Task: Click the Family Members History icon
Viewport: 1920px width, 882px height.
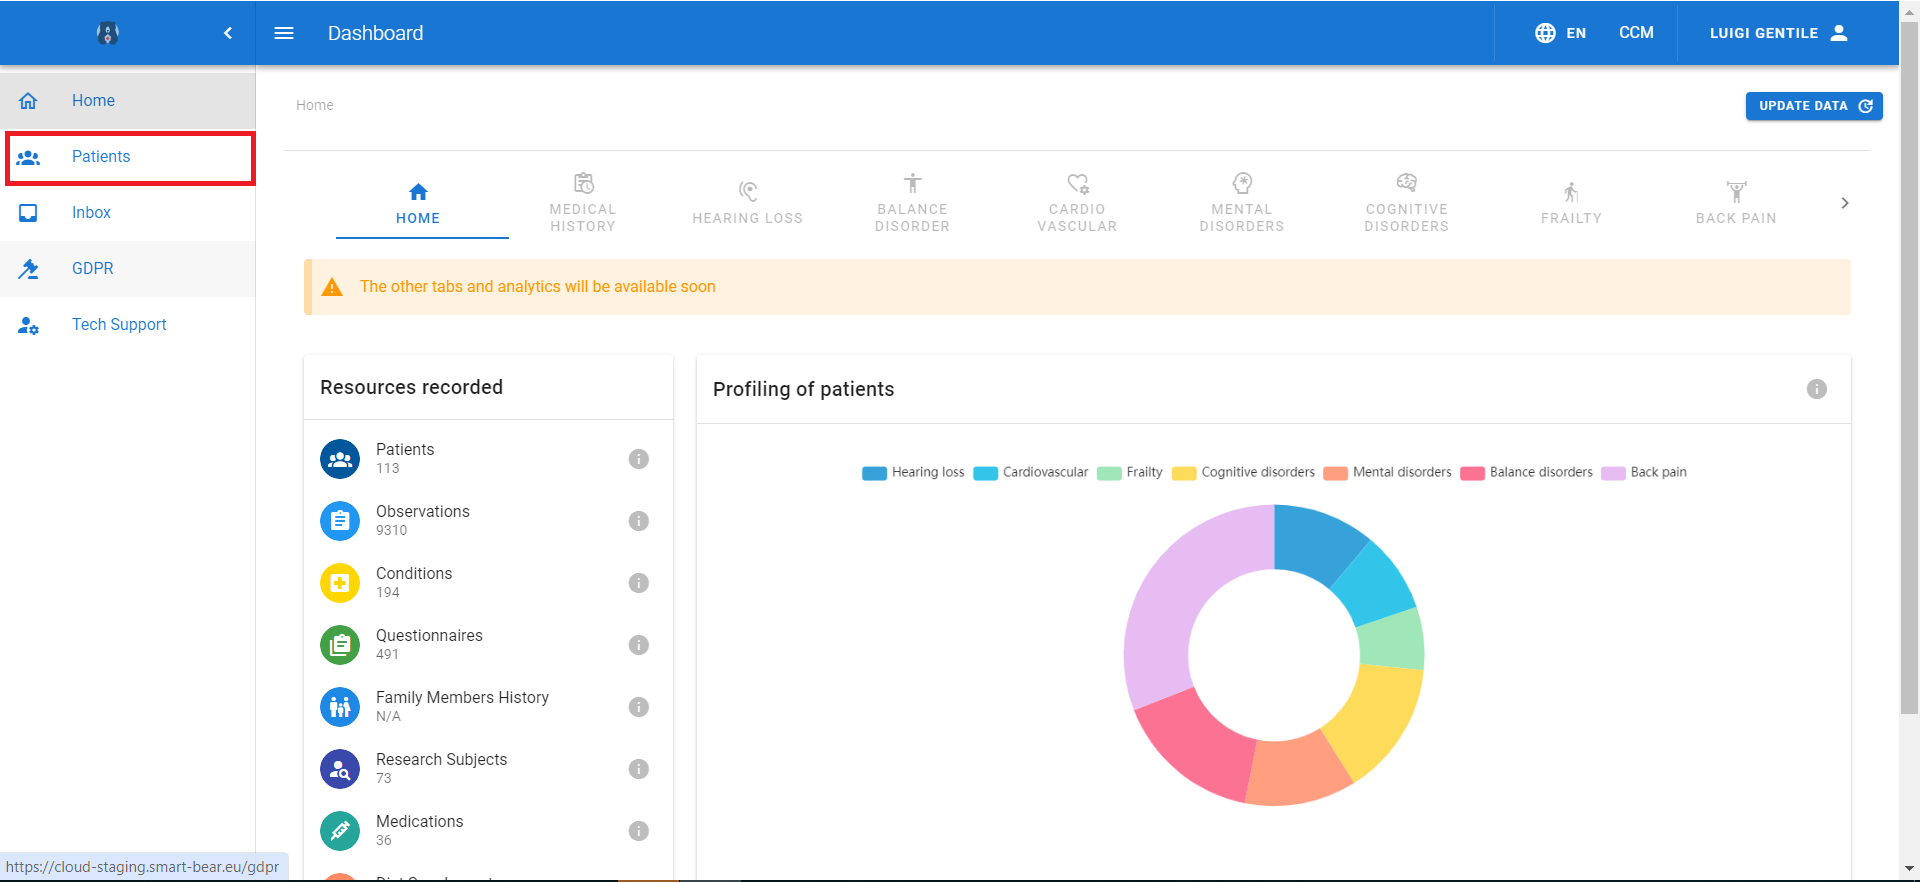Action: point(340,707)
